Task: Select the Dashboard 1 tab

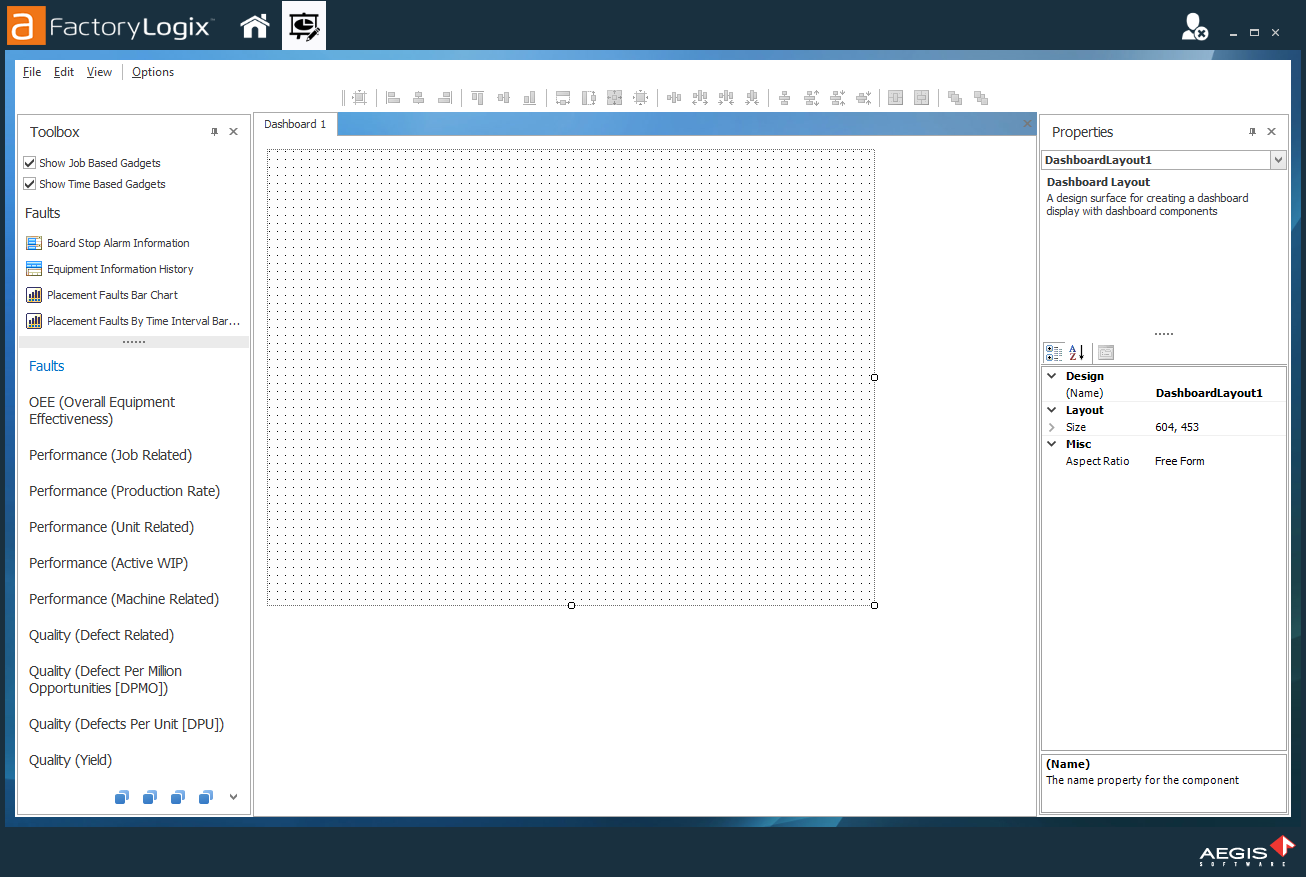Action: pos(295,124)
